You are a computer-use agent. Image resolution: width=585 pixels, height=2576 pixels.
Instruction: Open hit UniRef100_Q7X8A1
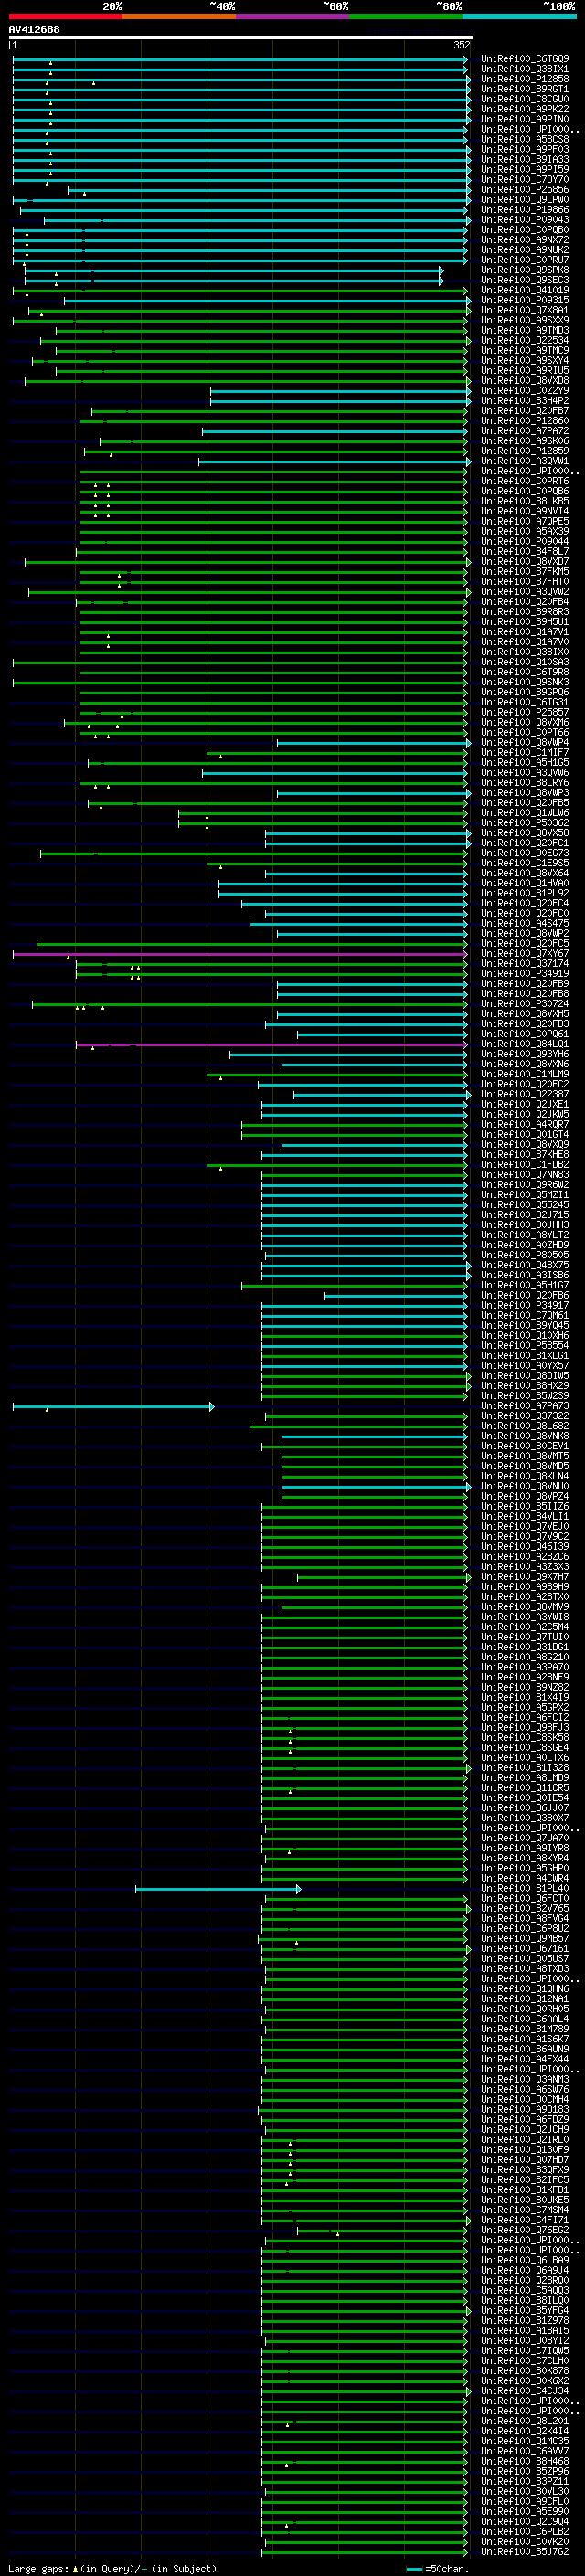point(525,310)
